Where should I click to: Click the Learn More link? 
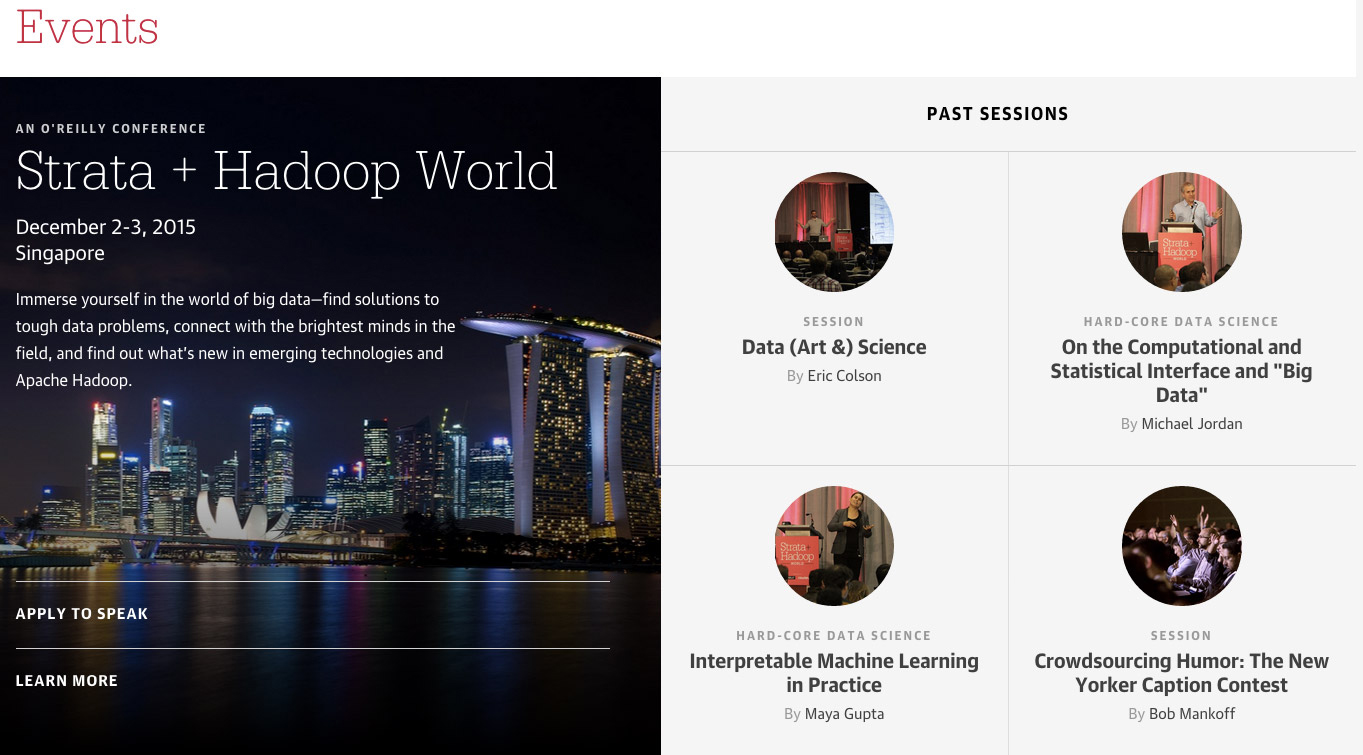pos(67,681)
